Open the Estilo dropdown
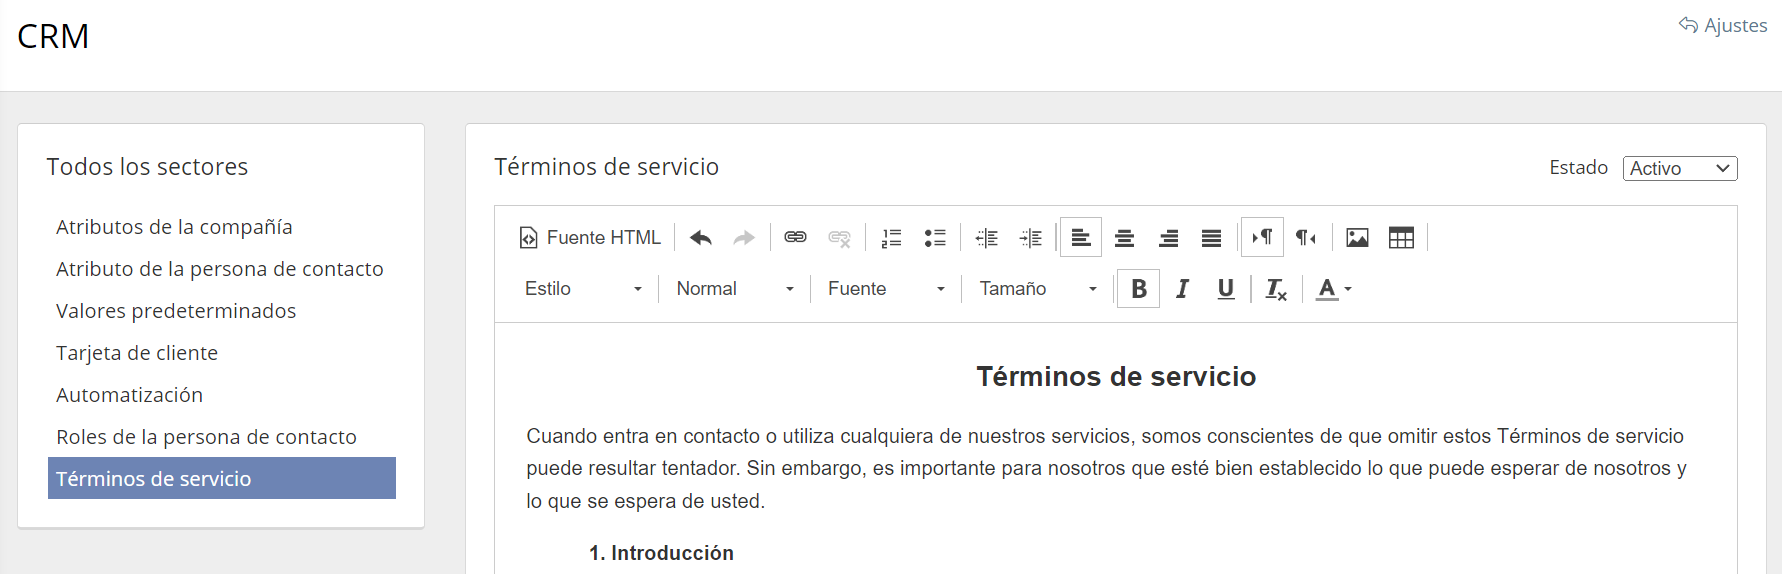This screenshot has height=574, width=1782. [583, 289]
